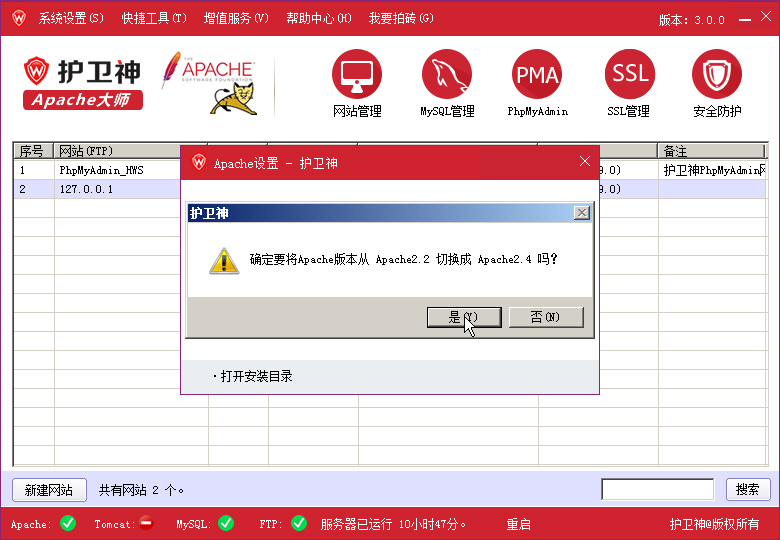The height and width of the screenshot is (540, 780).
Task: Click the FTP status green check icon
Action: [299, 523]
